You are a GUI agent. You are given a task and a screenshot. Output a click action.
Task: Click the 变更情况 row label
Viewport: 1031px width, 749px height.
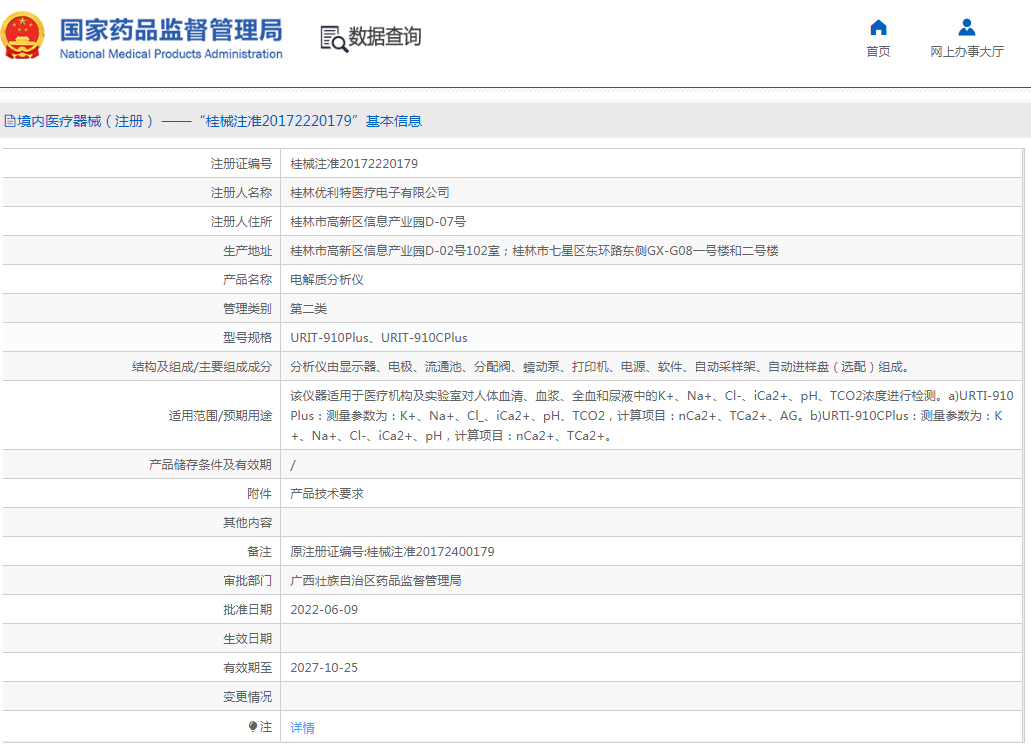(247, 696)
